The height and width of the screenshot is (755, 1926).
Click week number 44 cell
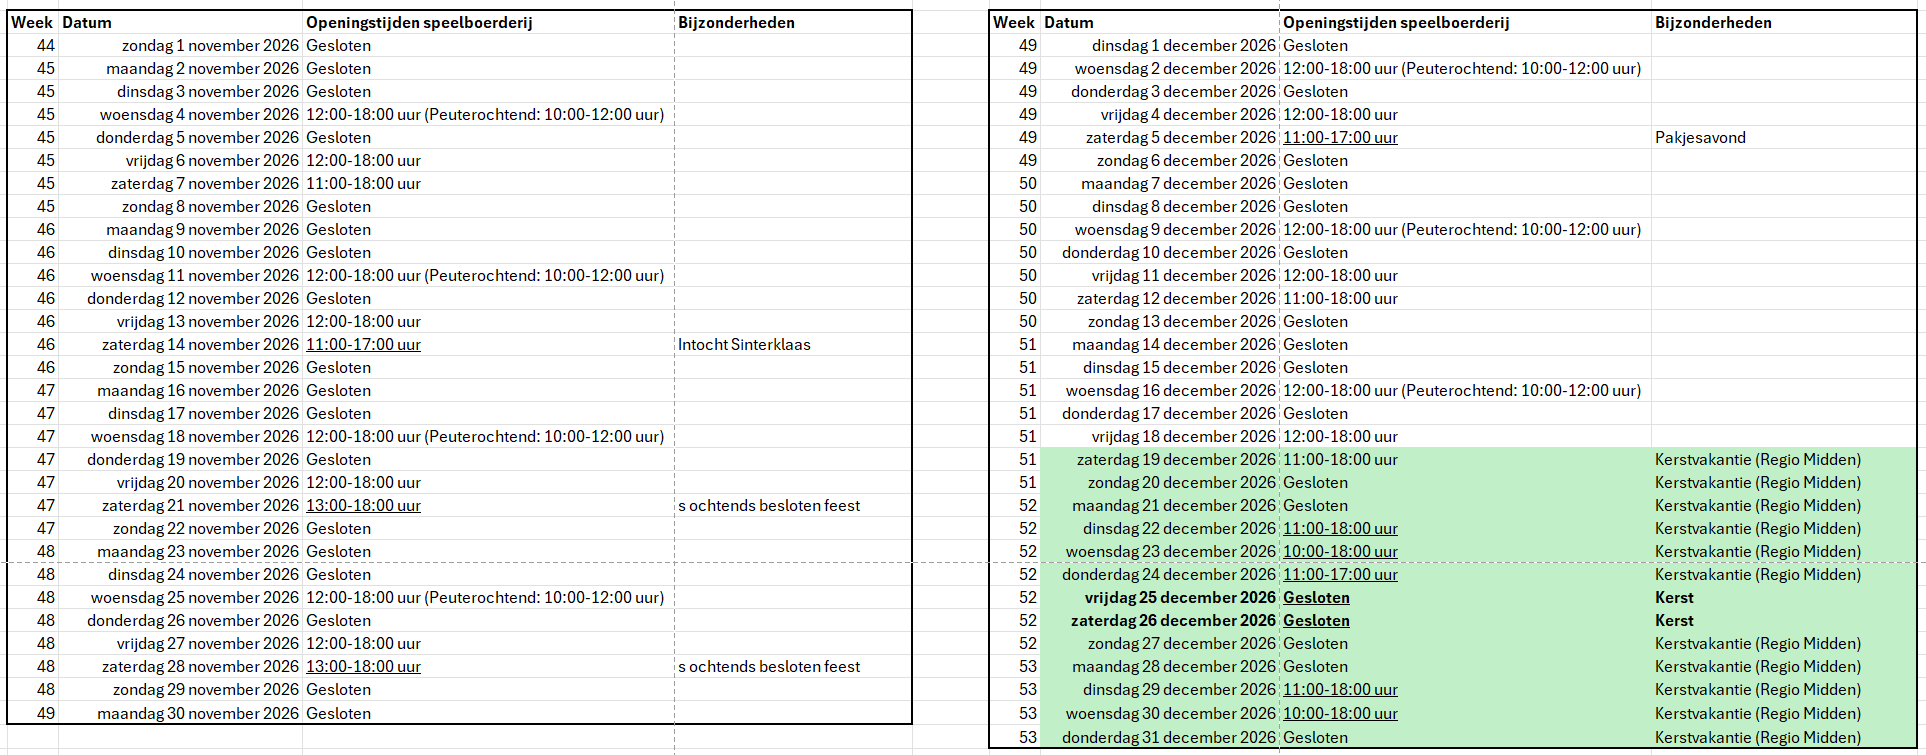46,46
